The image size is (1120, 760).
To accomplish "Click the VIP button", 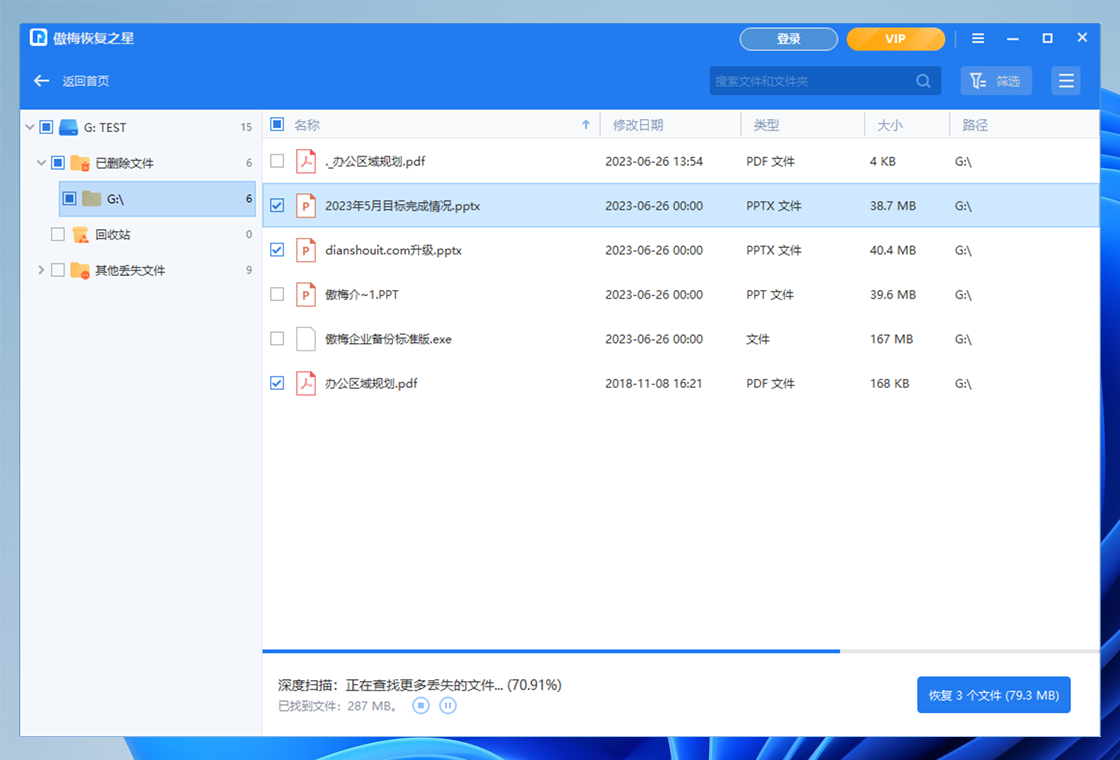I will point(896,39).
